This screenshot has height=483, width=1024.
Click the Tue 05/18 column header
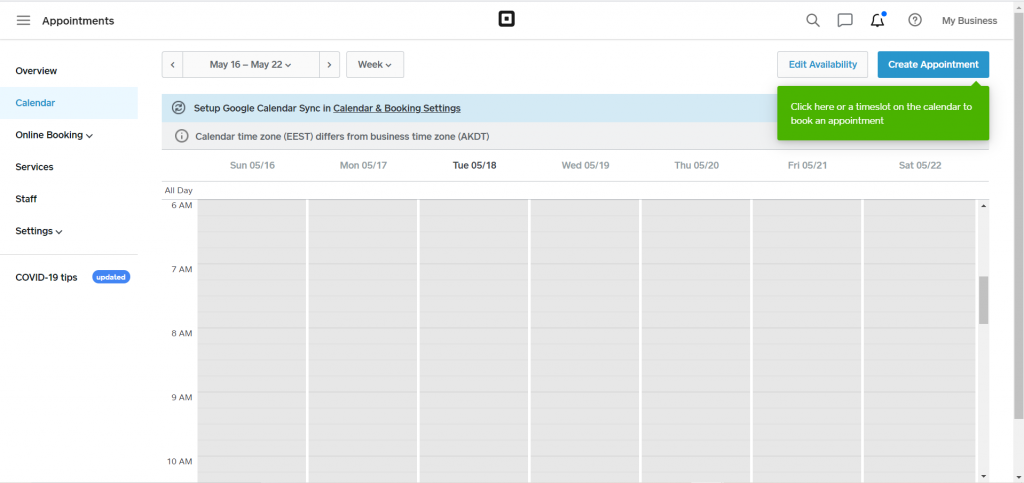474,165
